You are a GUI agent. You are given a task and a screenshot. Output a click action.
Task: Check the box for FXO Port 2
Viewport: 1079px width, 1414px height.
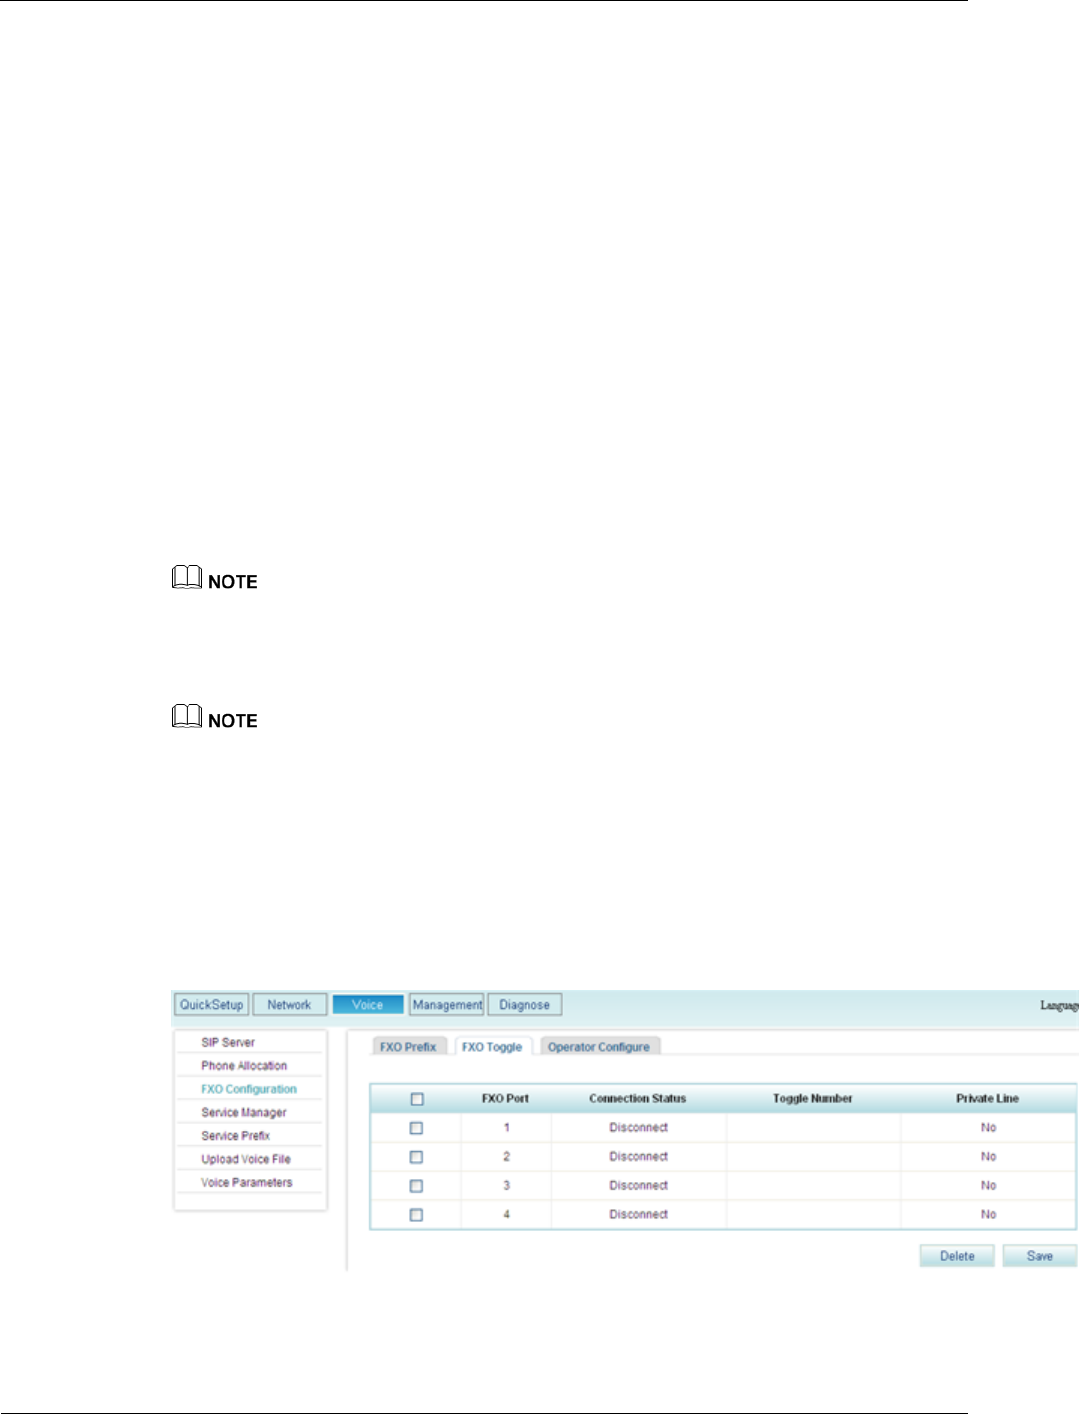click(x=417, y=1157)
